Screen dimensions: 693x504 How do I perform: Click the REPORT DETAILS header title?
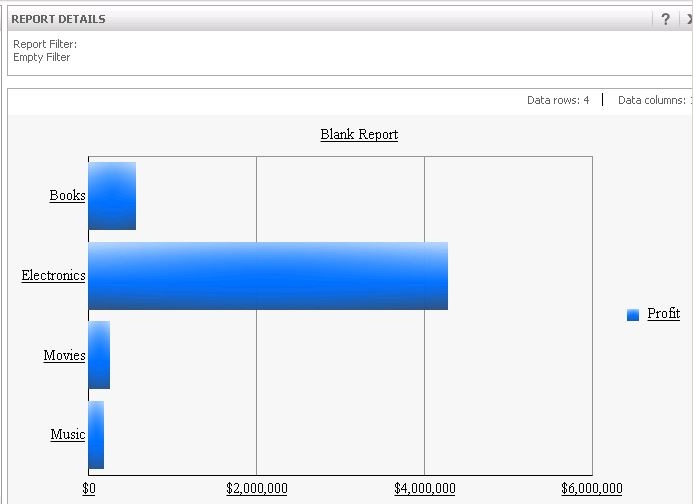pos(58,19)
